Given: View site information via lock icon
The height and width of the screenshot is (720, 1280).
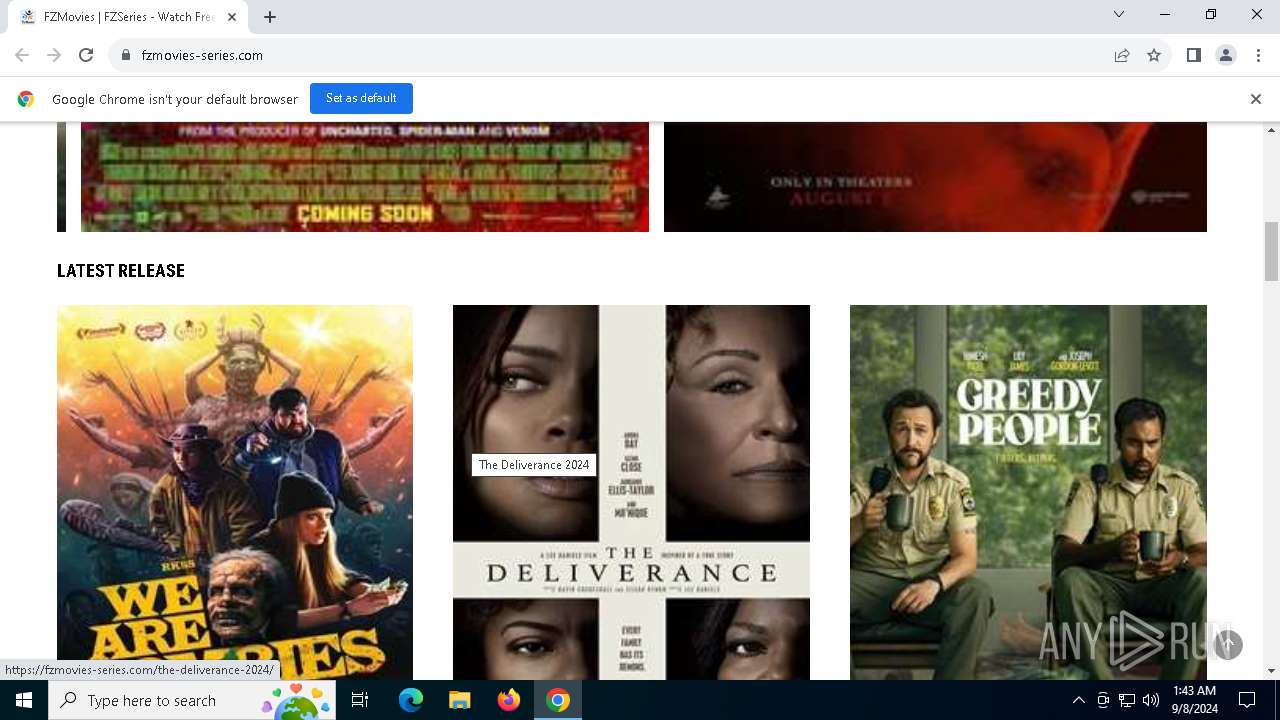Looking at the screenshot, I should [x=126, y=55].
